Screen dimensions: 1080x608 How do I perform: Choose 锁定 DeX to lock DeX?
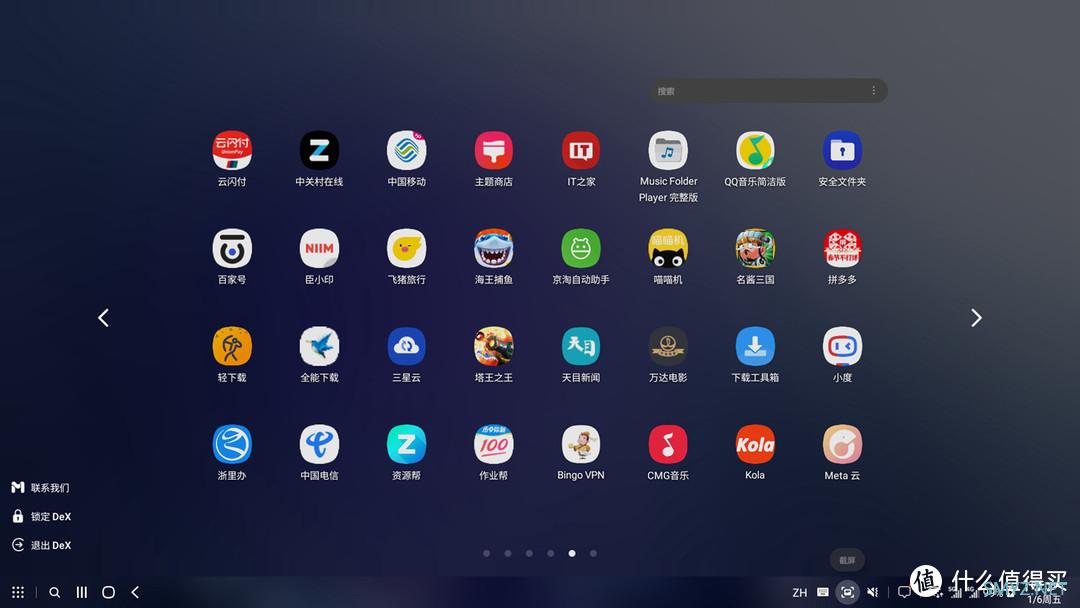point(41,516)
